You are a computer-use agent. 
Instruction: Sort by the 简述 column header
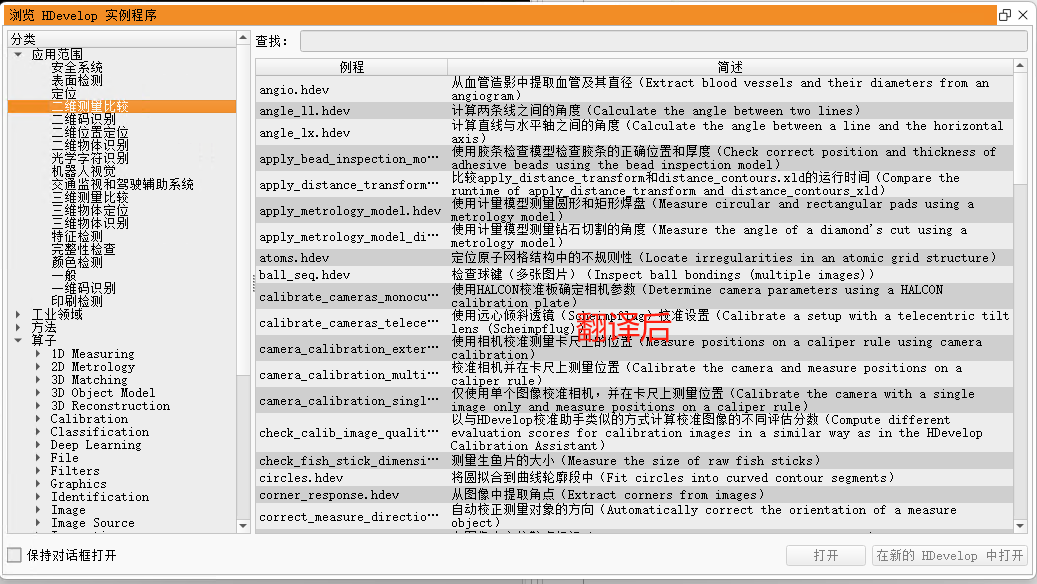pyautogui.click(x=730, y=67)
